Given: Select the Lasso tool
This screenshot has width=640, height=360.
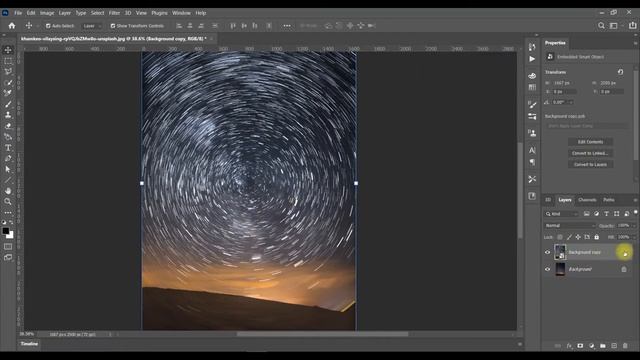Looking at the screenshot, I should click(8, 71).
